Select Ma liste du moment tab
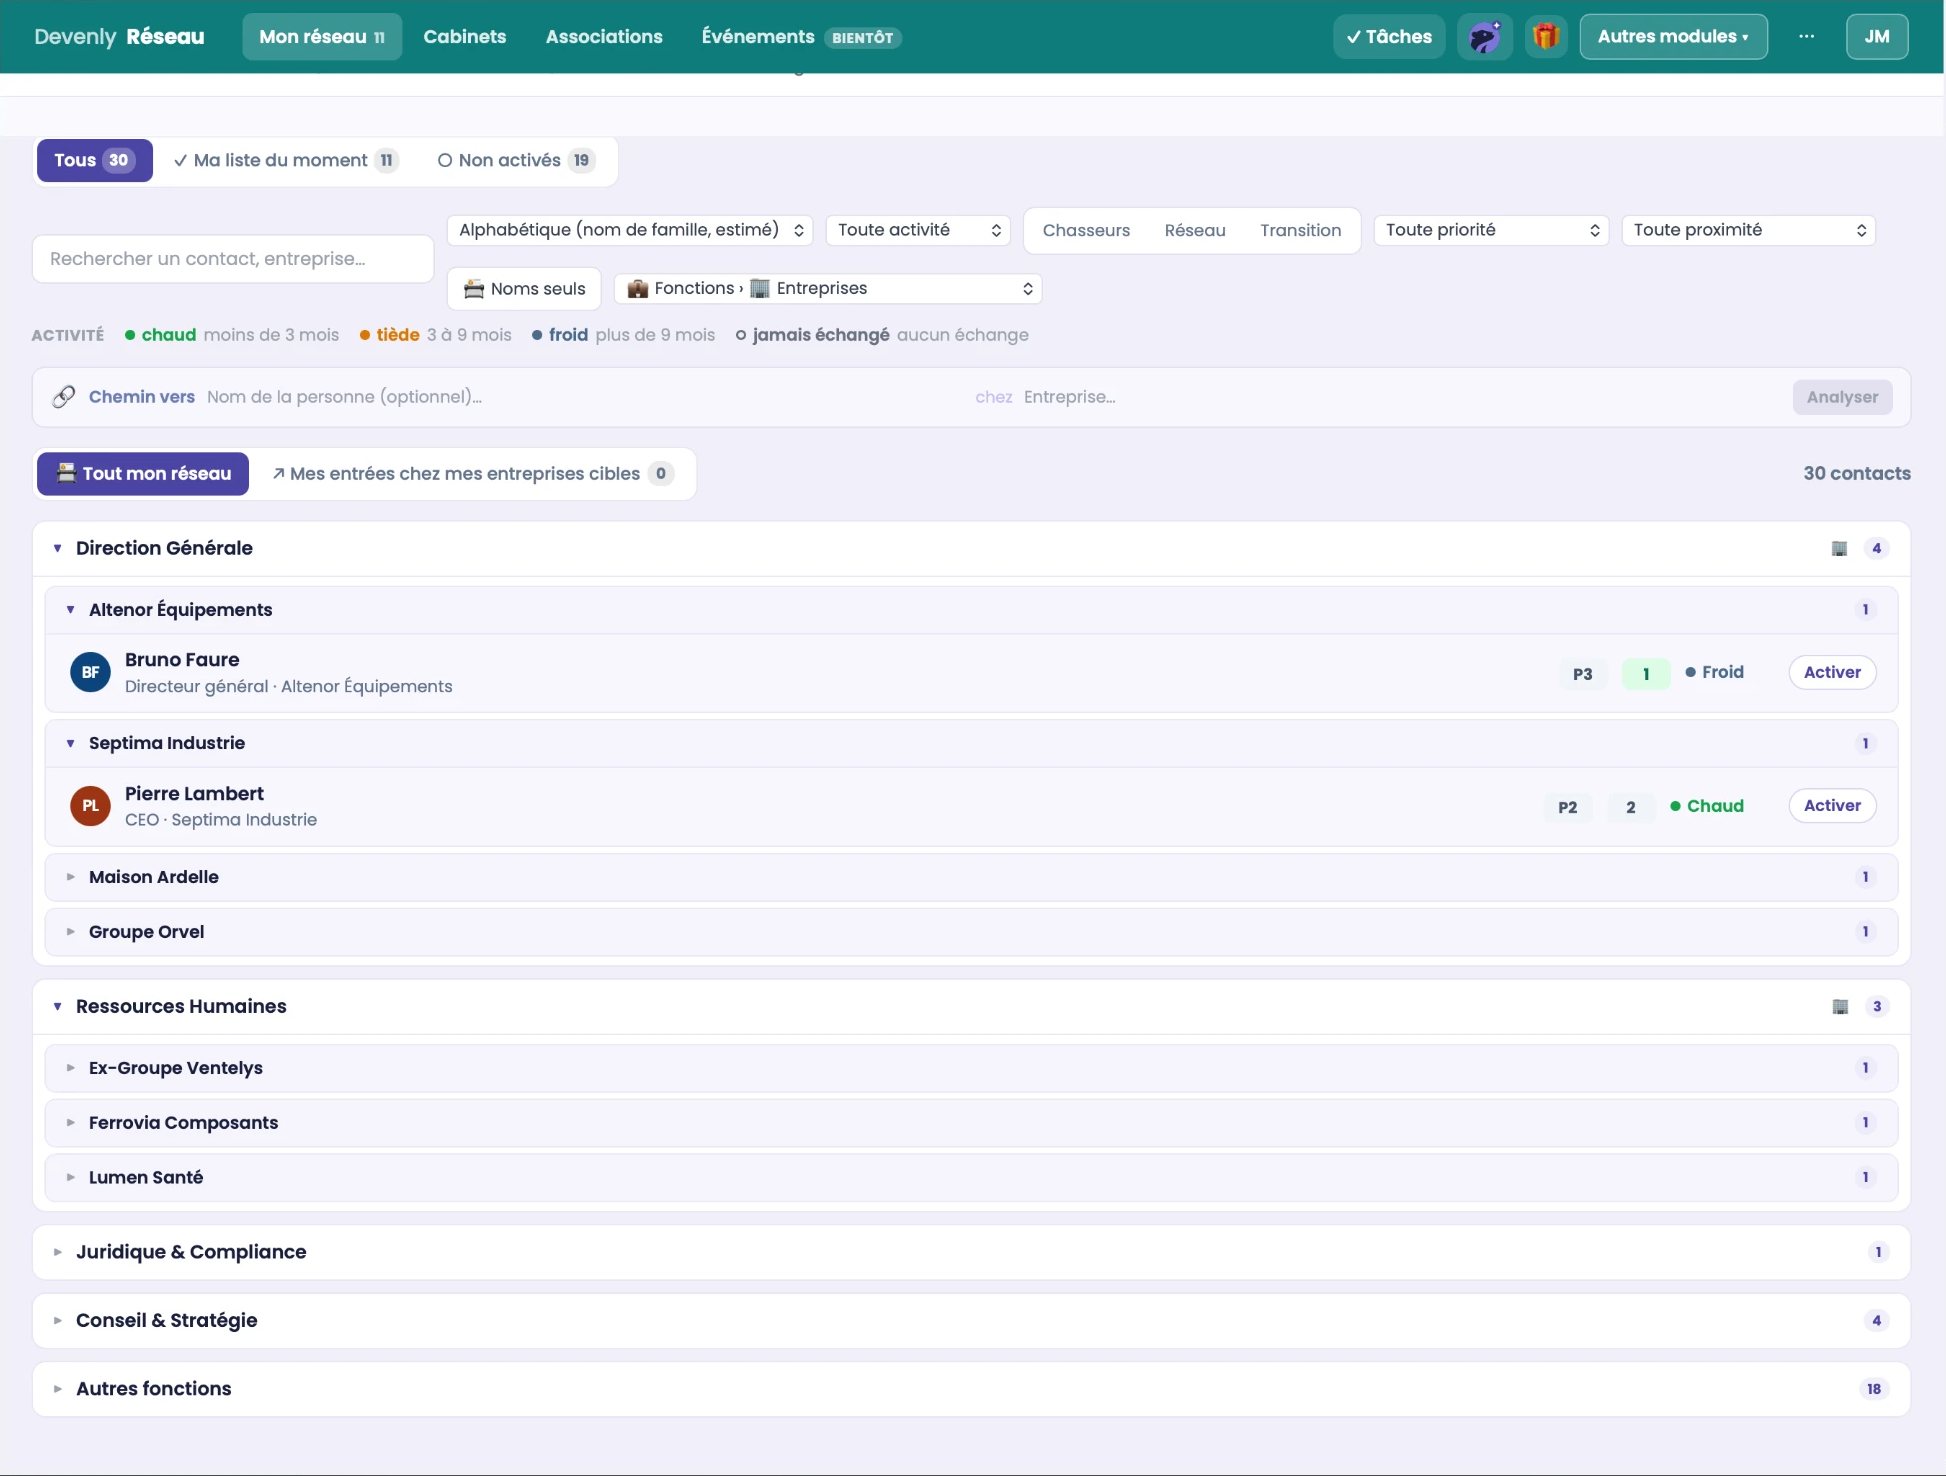Screen dimensions: 1946x1476 click(x=286, y=160)
